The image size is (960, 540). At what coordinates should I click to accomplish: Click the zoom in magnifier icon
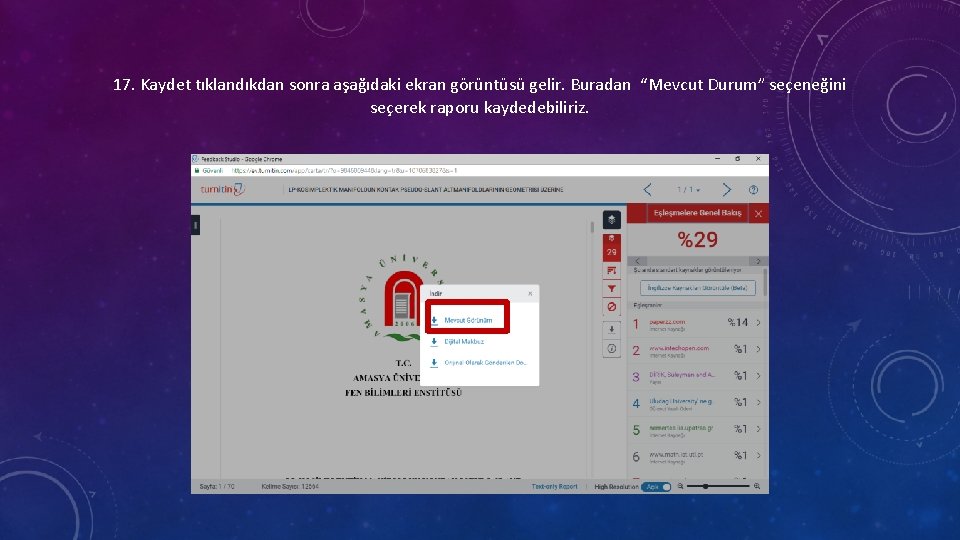click(x=757, y=487)
